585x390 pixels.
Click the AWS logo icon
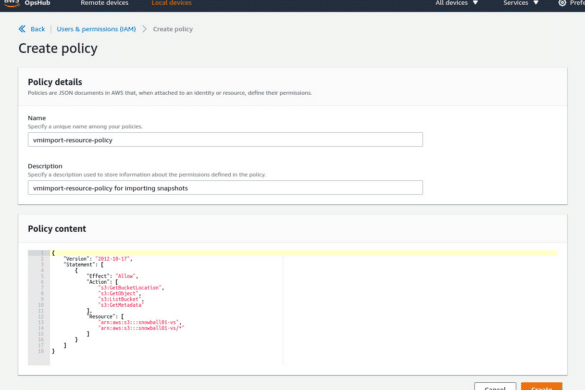coord(12,3)
